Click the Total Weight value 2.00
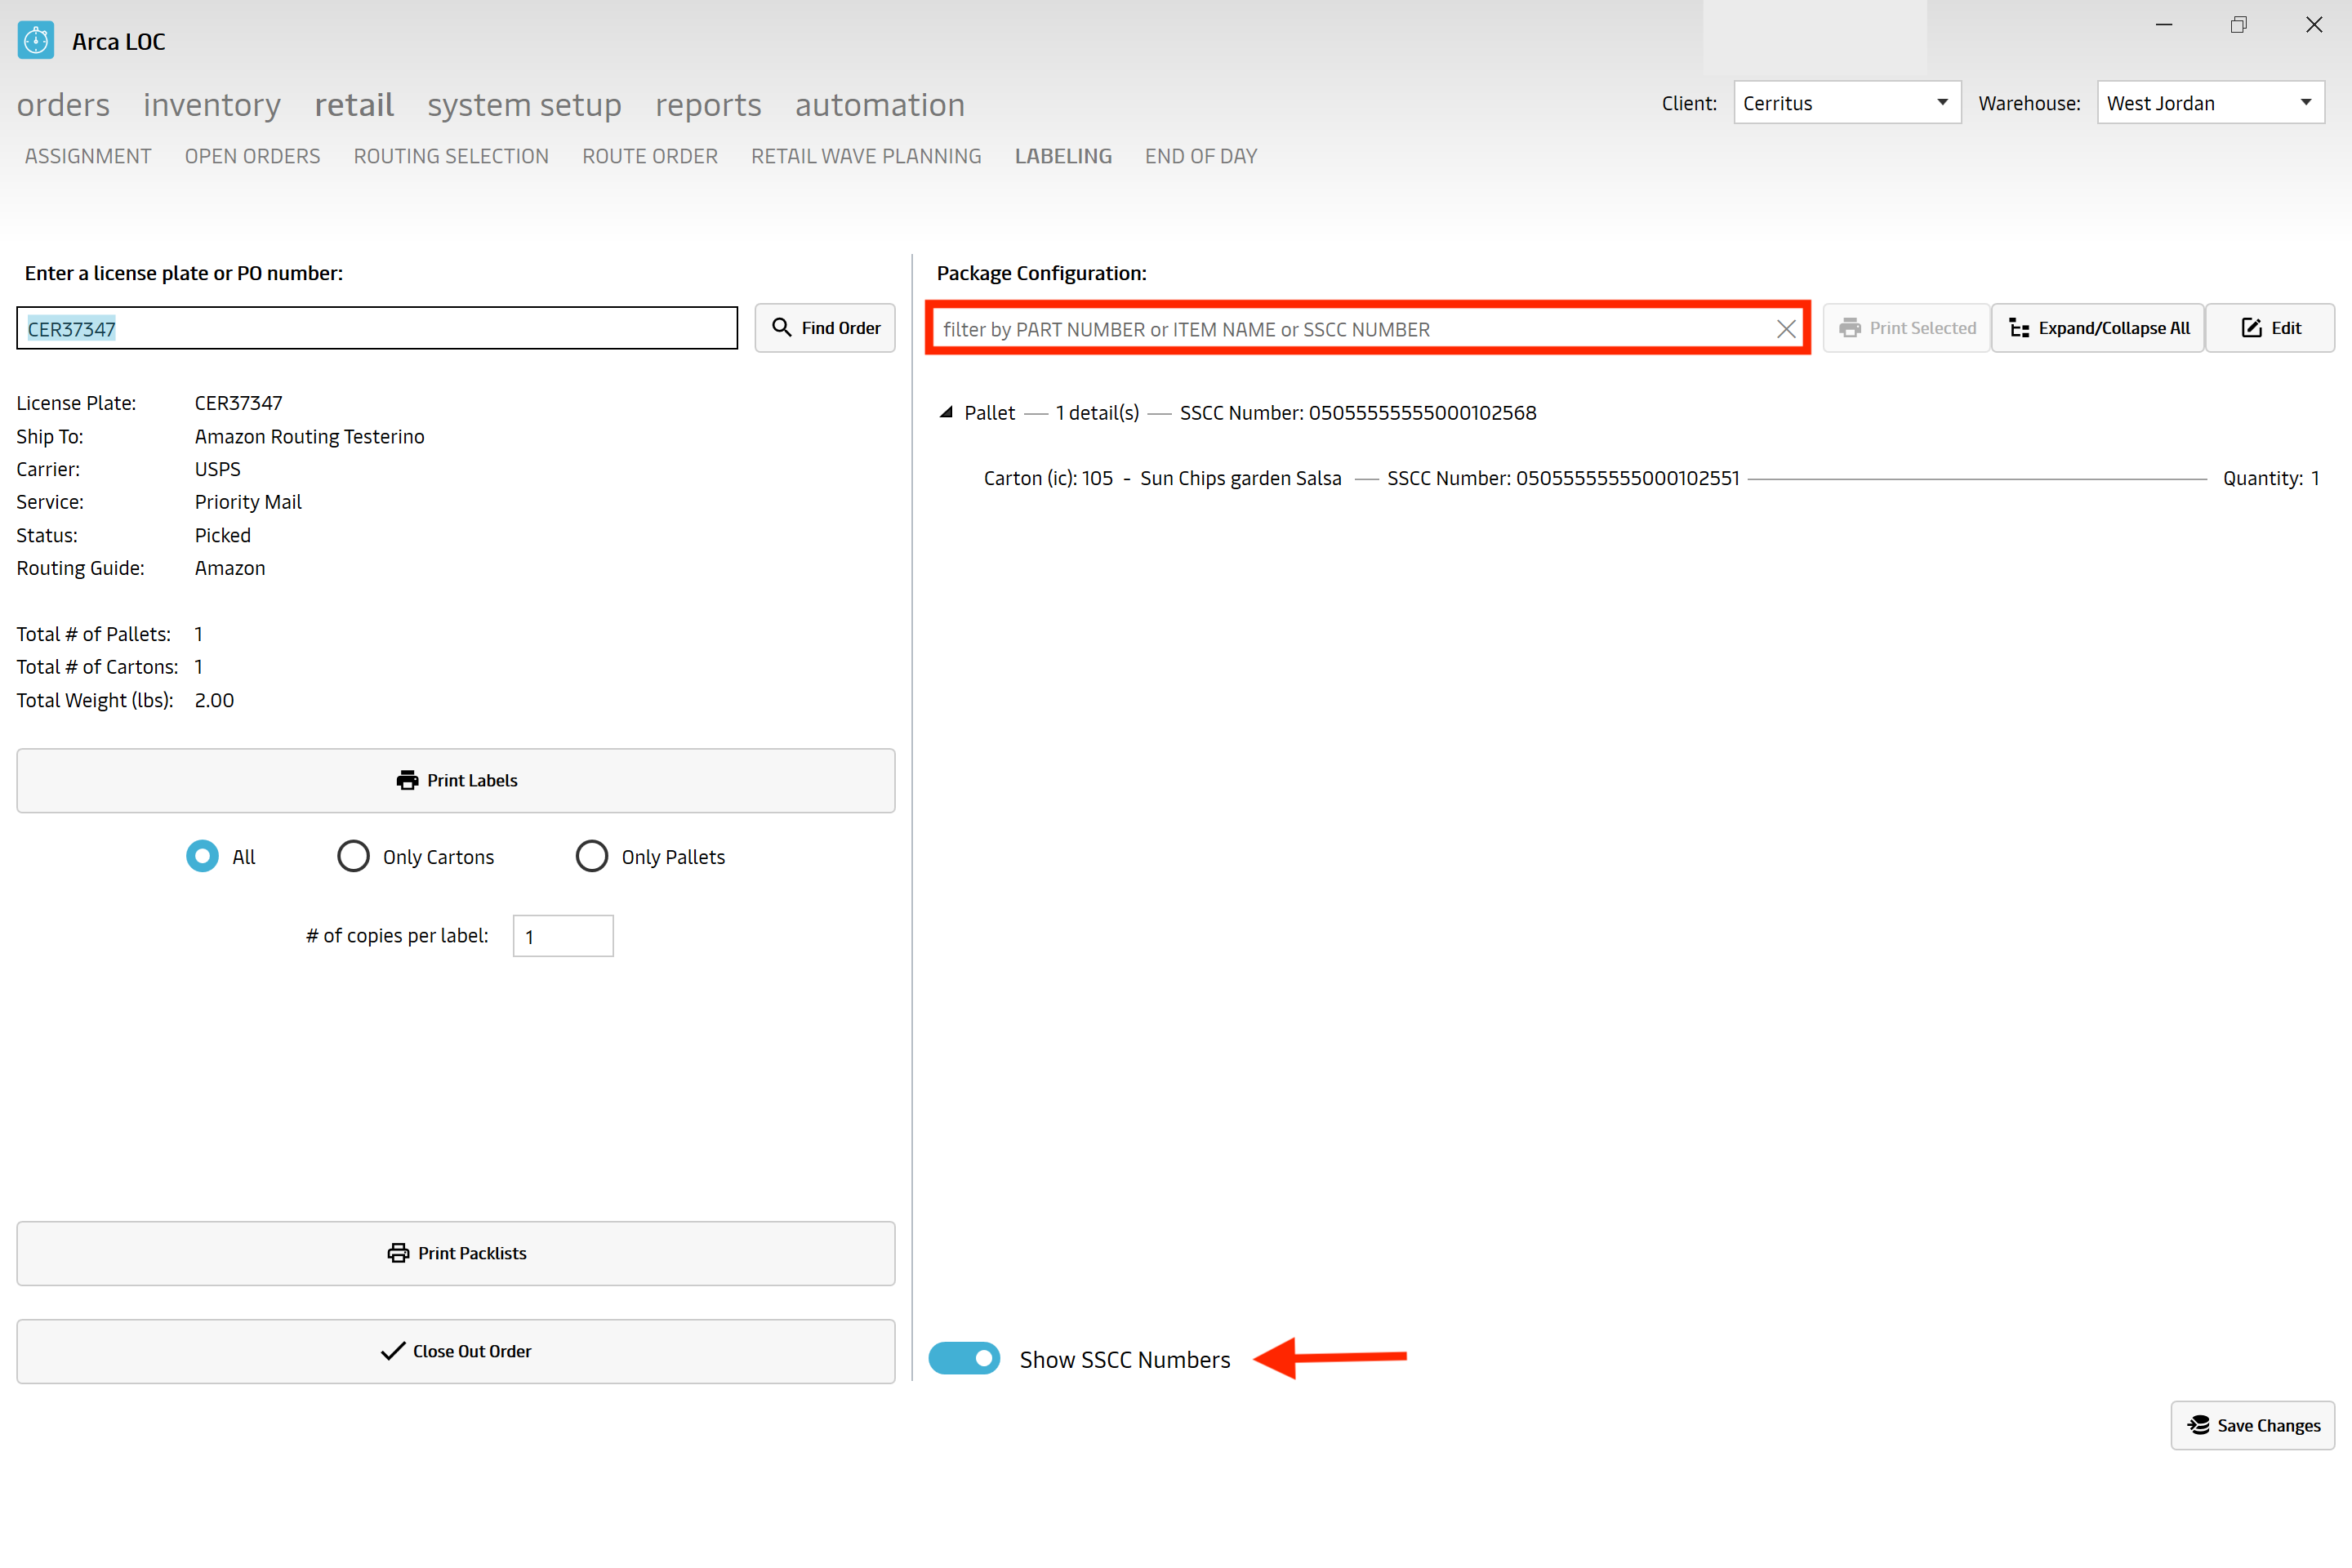The height and width of the screenshot is (1568, 2352). pyautogui.click(x=214, y=700)
